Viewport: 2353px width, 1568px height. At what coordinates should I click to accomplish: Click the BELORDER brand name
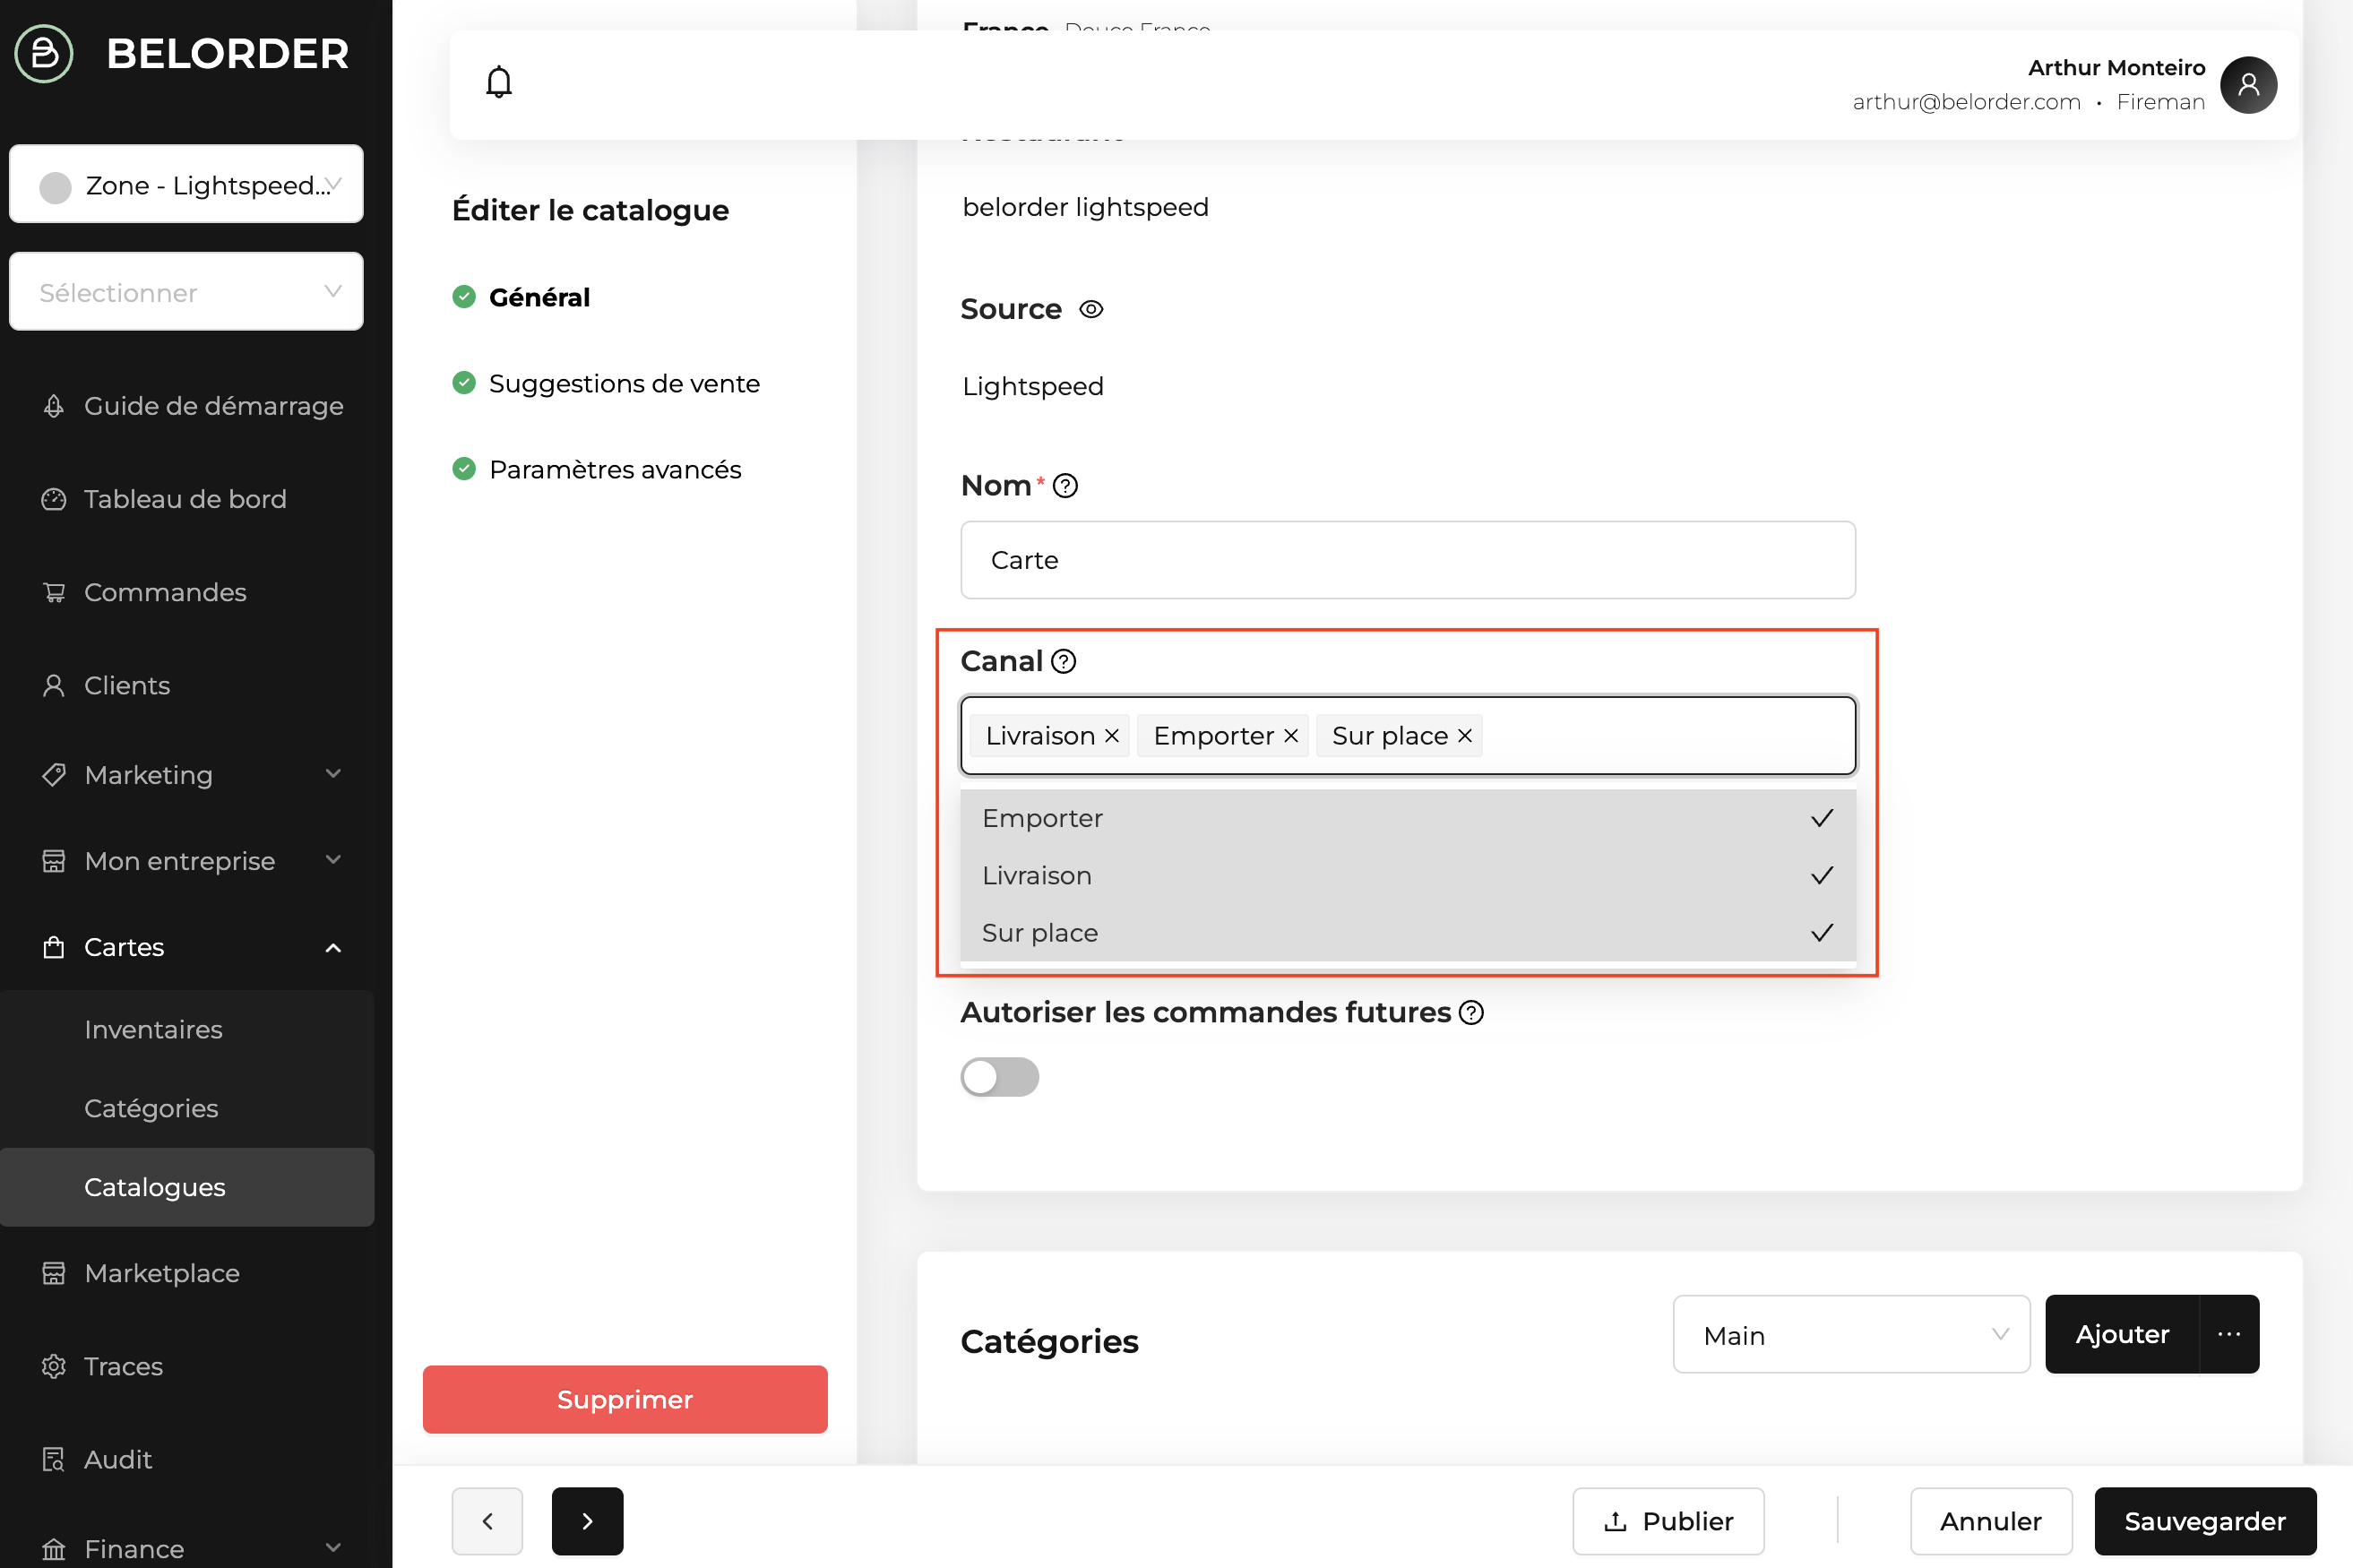pyautogui.click(x=228, y=54)
